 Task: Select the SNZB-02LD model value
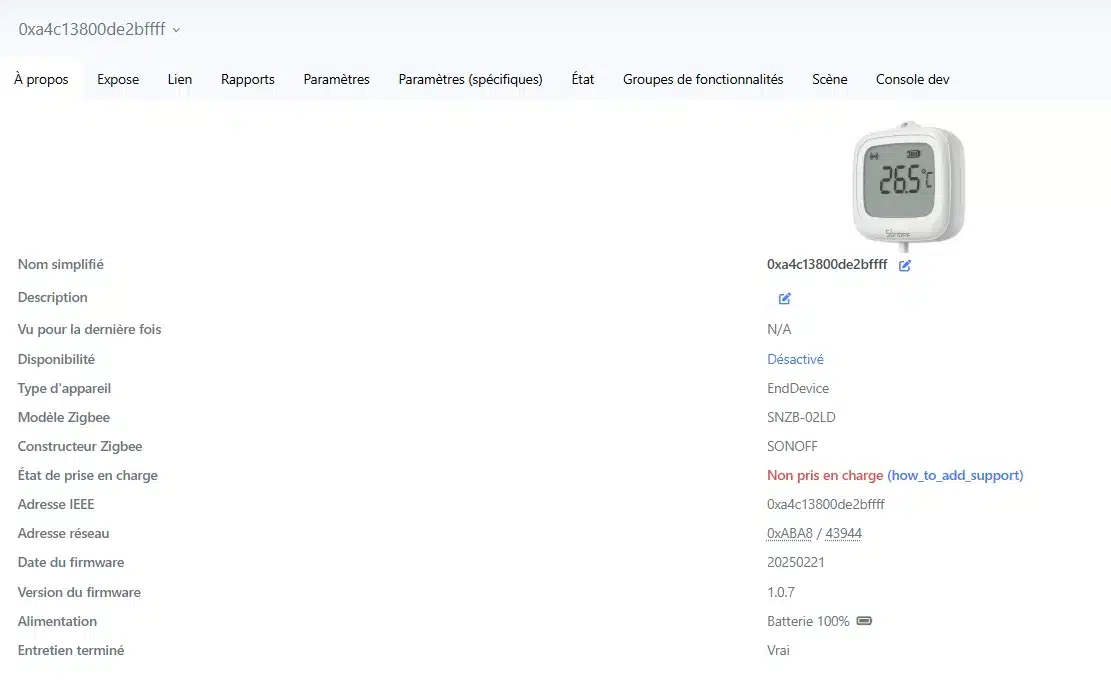coord(801,417)
